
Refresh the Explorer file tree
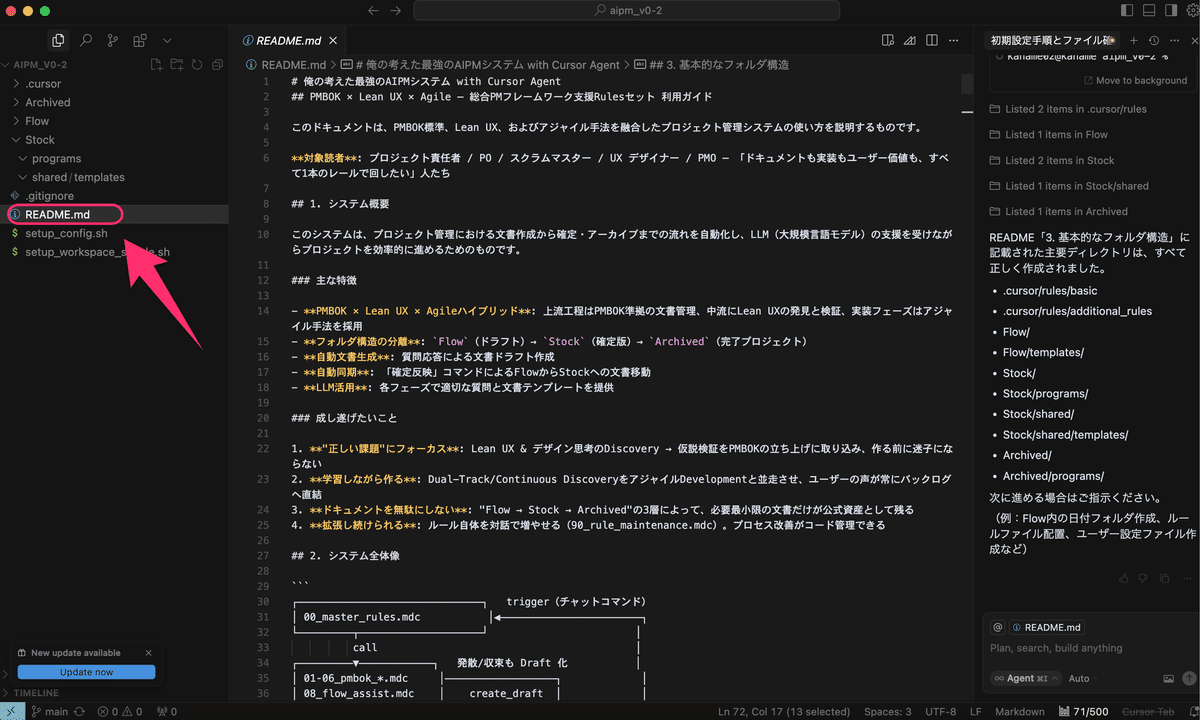[197, 63]
